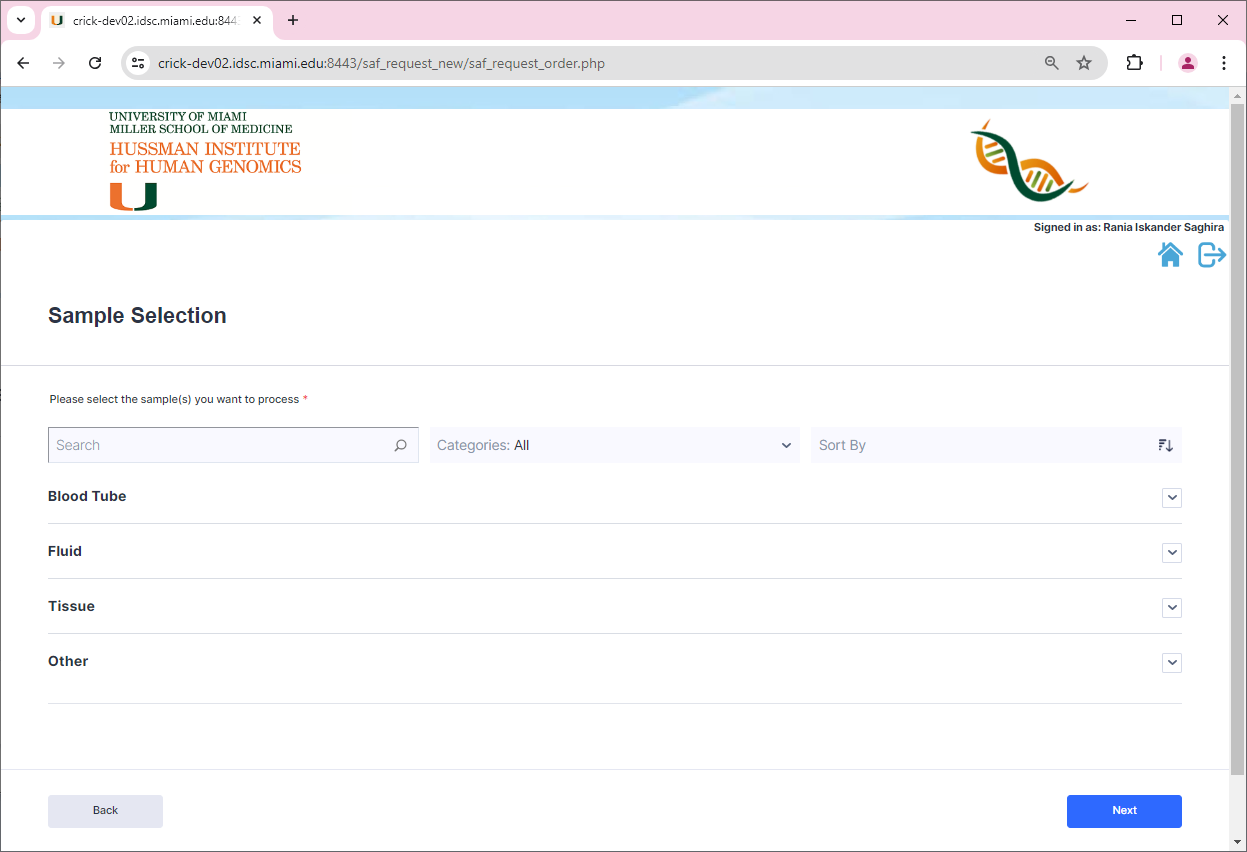Open the Chrome three-dot menu
Viewport: 1247px width, 852px height.
(1224, 62)
